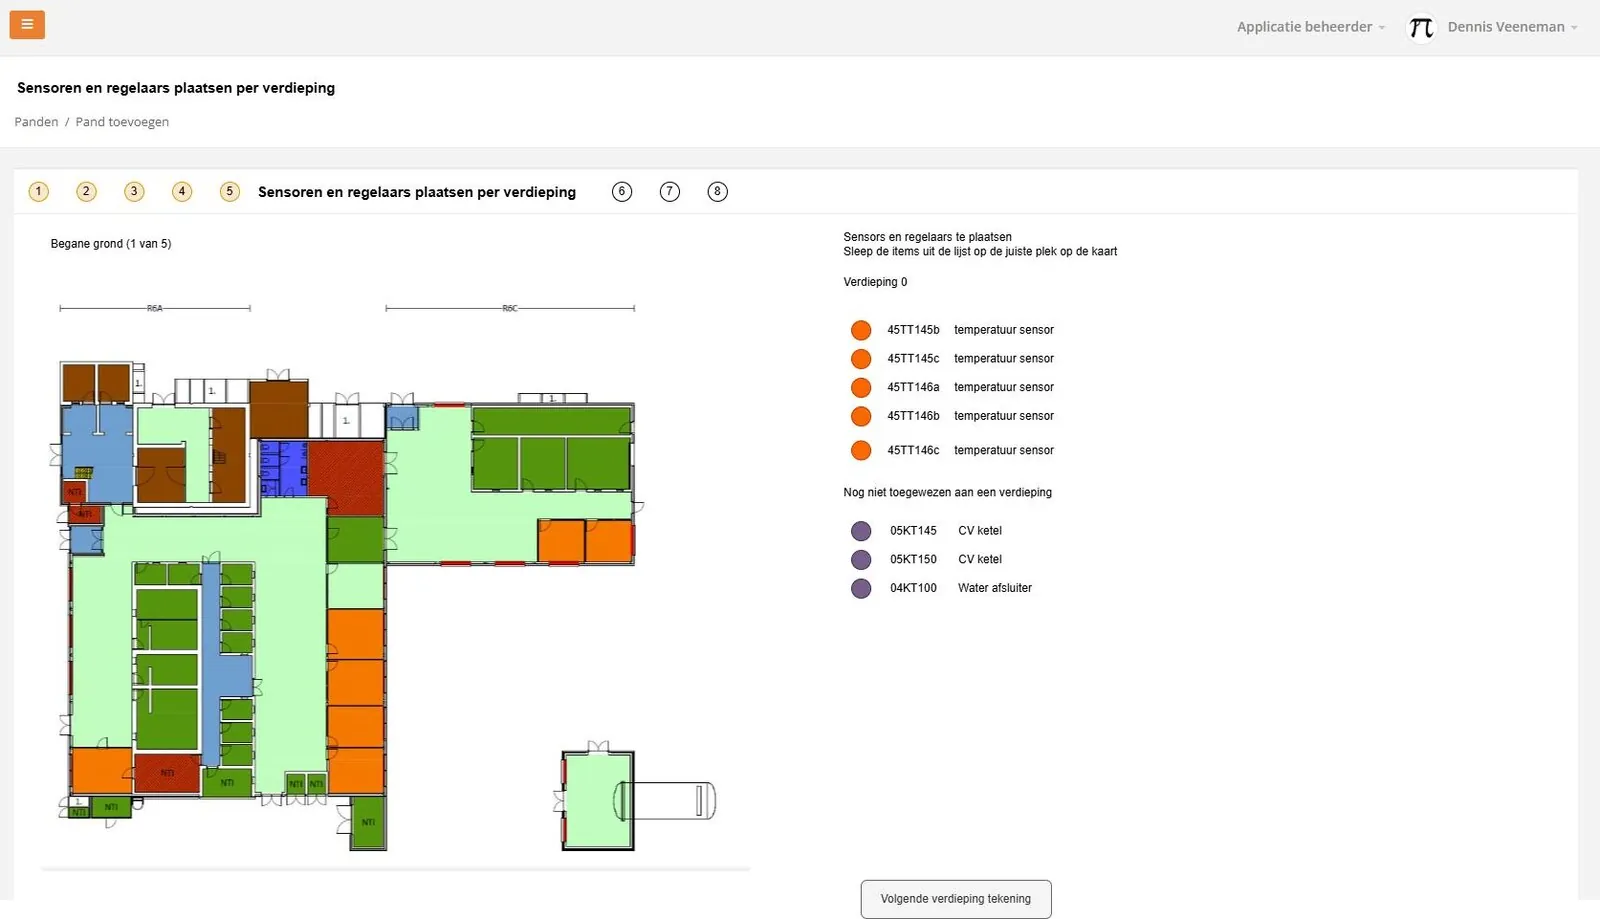Go to wizard step 2
This screenshot has width=1600, height=919.
tap(86, 191)
